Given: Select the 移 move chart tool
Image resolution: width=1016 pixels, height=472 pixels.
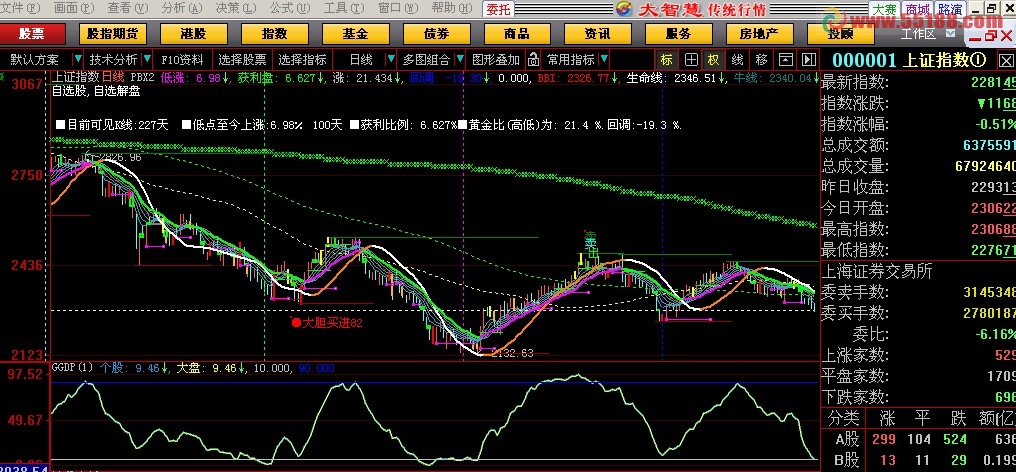Looking at the screenshot, I should pos(761,60).
